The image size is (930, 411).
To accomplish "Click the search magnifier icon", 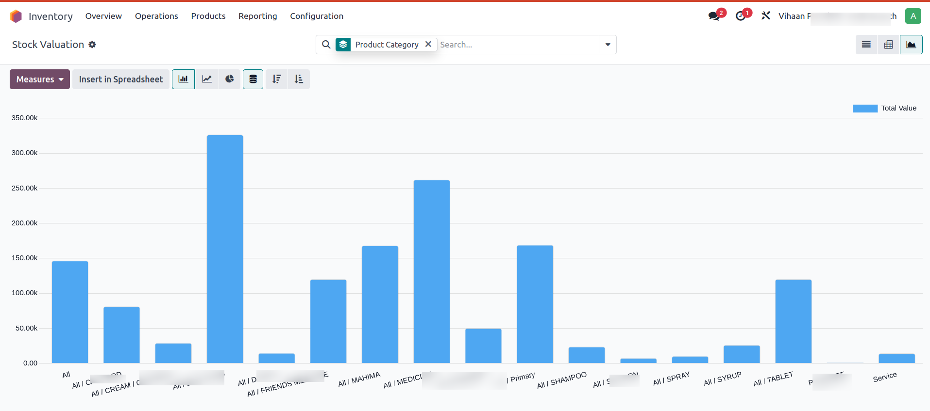I will [x=326, y=44].
